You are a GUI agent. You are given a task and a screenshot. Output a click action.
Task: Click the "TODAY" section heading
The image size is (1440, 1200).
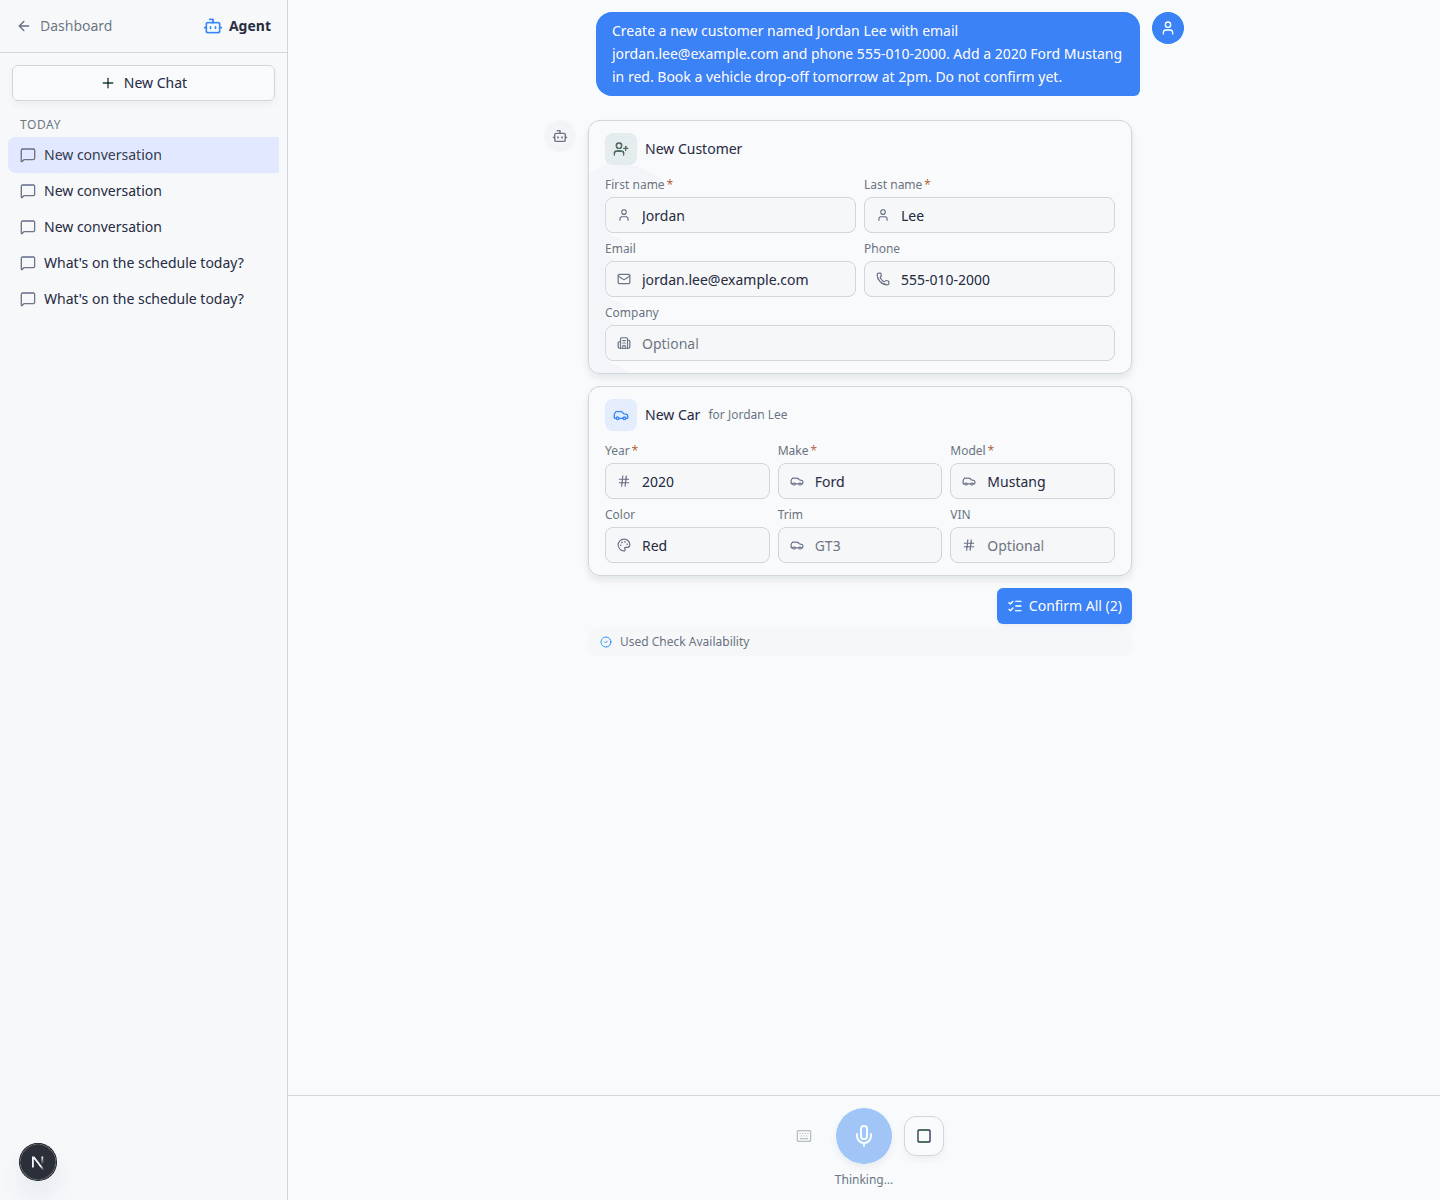coord(41,125)
